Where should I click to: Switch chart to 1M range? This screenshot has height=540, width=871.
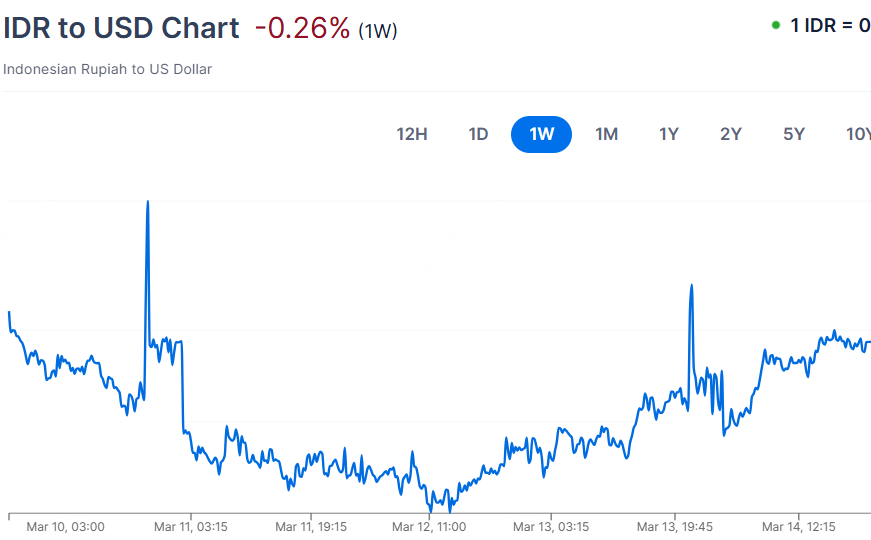606,134
